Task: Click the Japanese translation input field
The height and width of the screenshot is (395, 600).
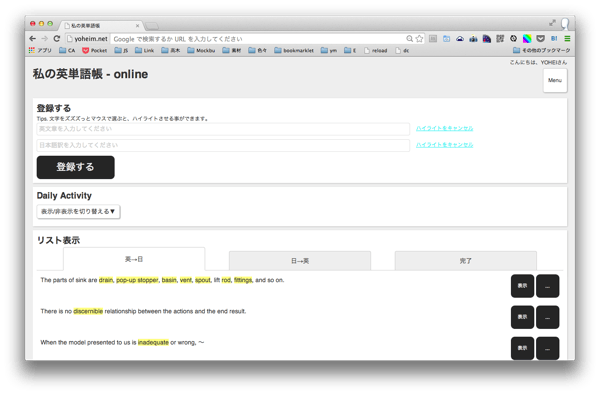Action: point(223,145)
